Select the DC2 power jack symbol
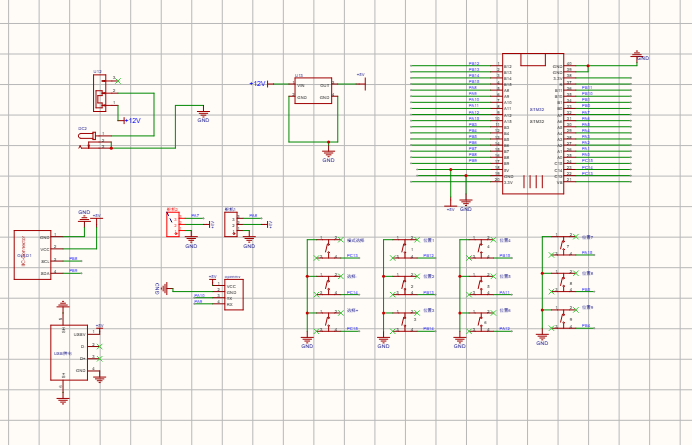 coord(95,140)
